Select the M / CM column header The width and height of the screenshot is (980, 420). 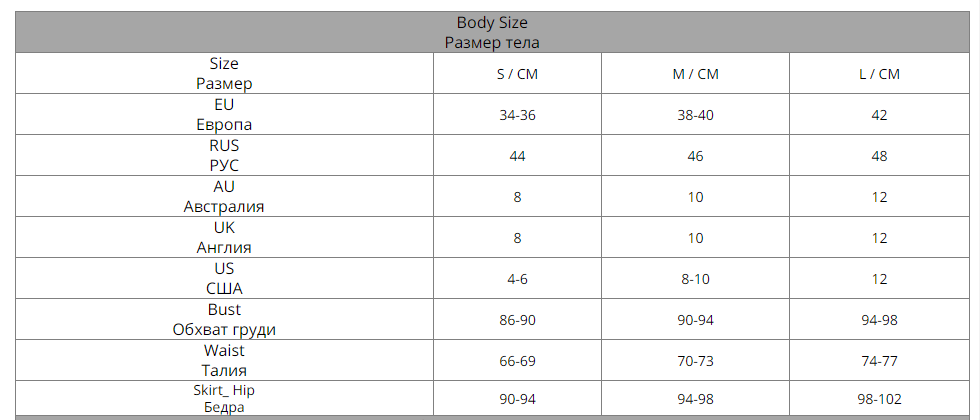click(x=695, y=74)
